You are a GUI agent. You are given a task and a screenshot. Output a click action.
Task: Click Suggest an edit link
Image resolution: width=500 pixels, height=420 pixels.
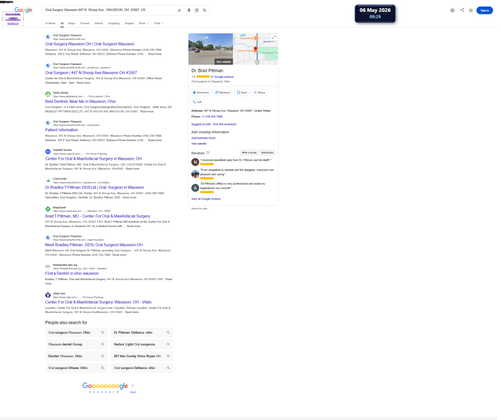pyautogui.click(x=201, y=124)
